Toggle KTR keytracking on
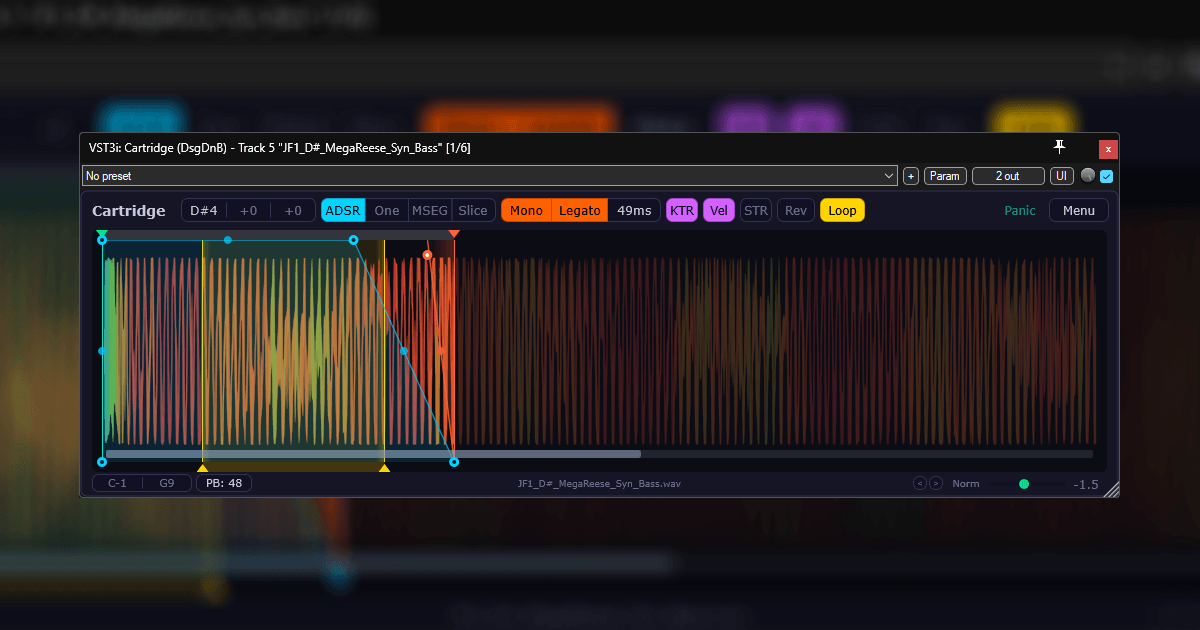 pyautogui.click(x=682, y=210)
